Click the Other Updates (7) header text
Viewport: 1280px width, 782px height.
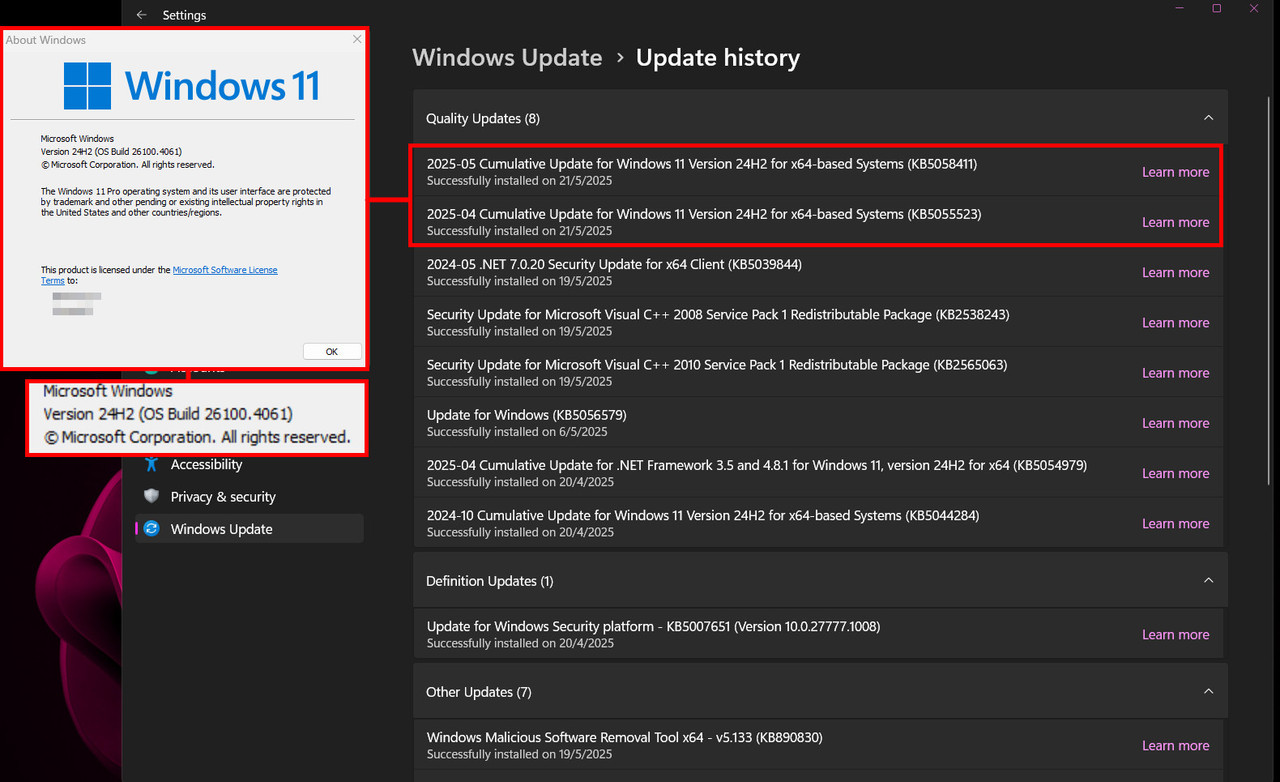pyautogui.click(x=479, y=692)
